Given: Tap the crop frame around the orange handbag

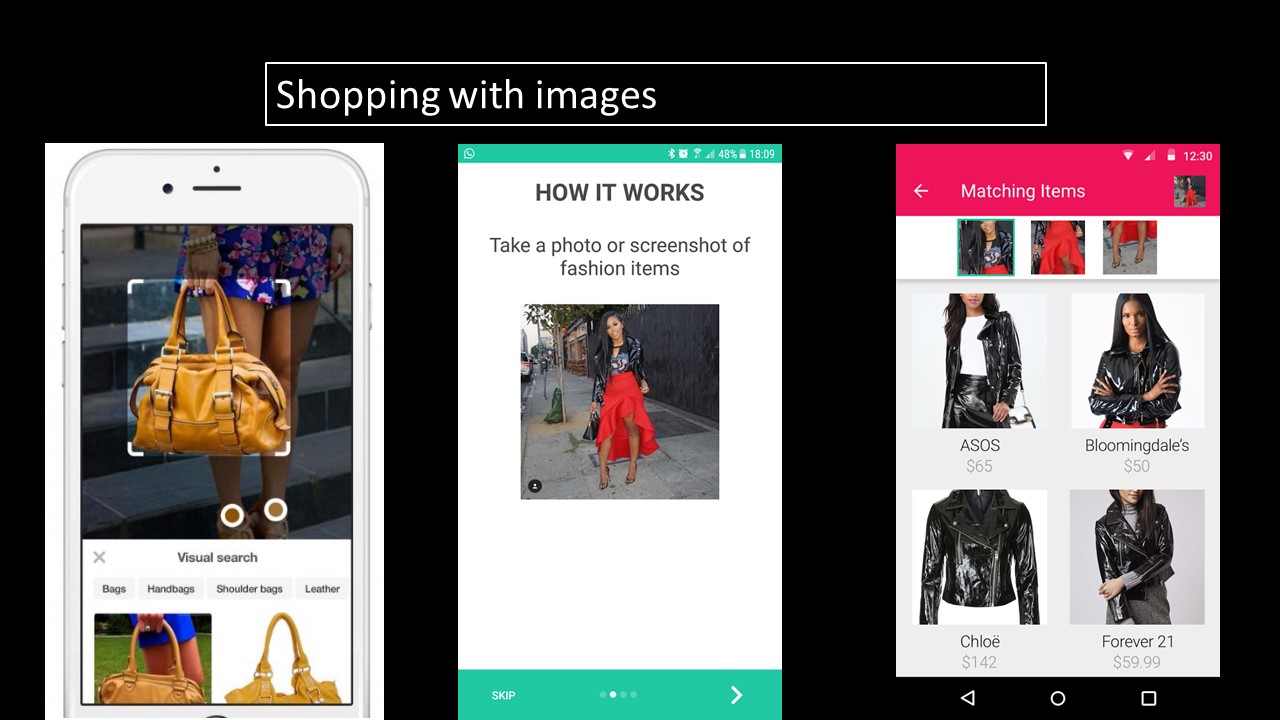Looking at the screenshot, I should pyautogui.click(x=209, y=367).
